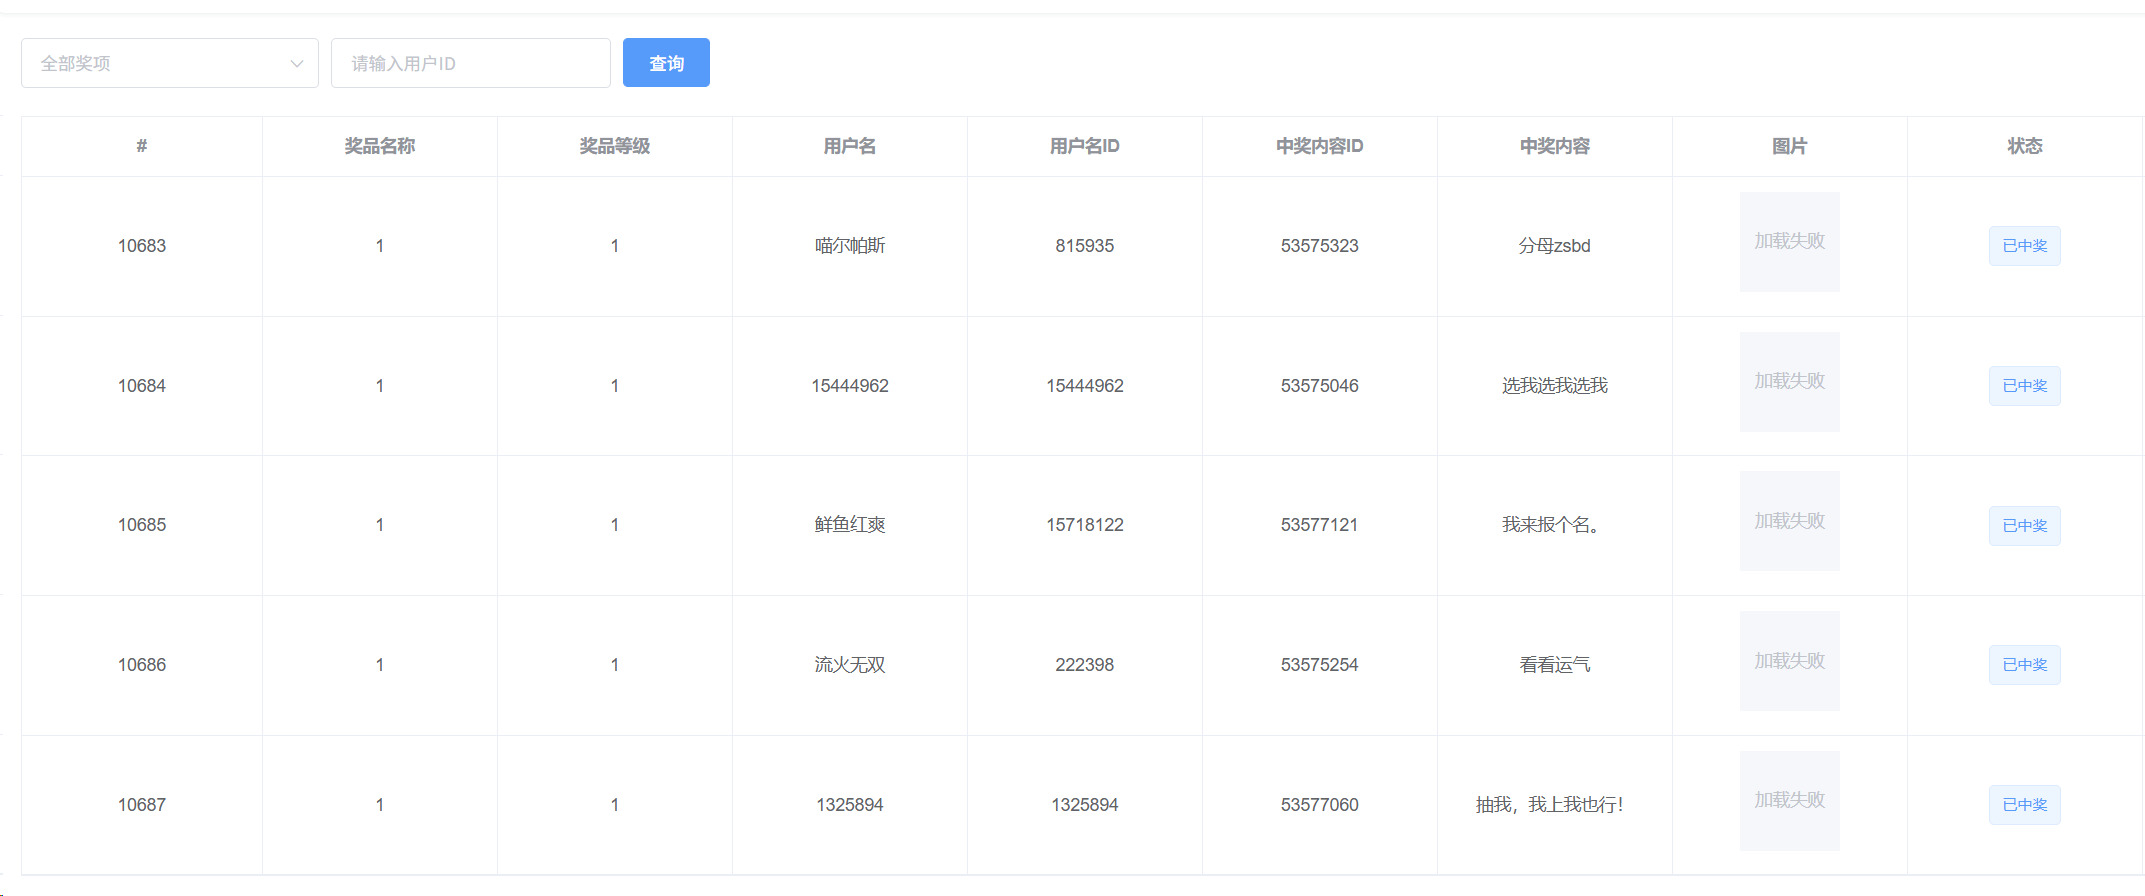2145x896 pixels.
Task: Click the 已中奖 status for row 10686
Action: pyautogui.click(x=2024, y=665)
